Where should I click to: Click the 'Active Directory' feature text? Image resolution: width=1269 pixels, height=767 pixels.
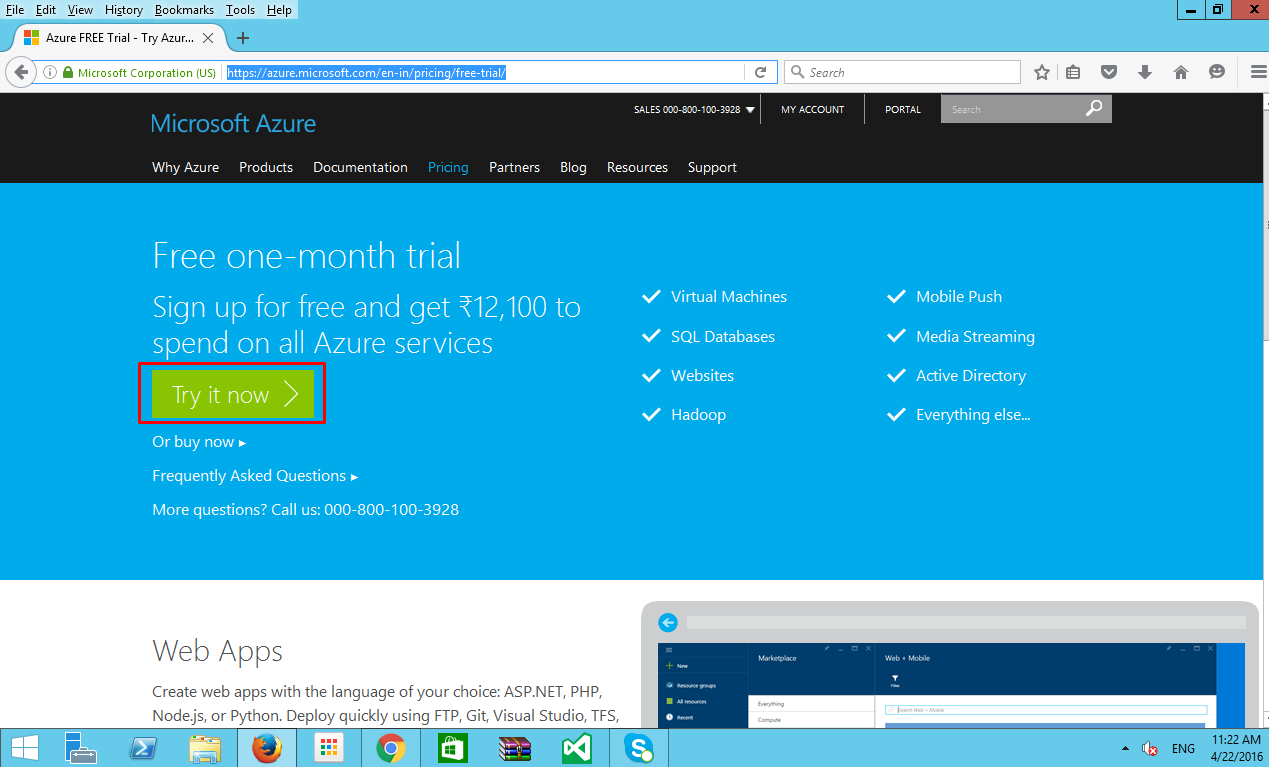(971, 376)
